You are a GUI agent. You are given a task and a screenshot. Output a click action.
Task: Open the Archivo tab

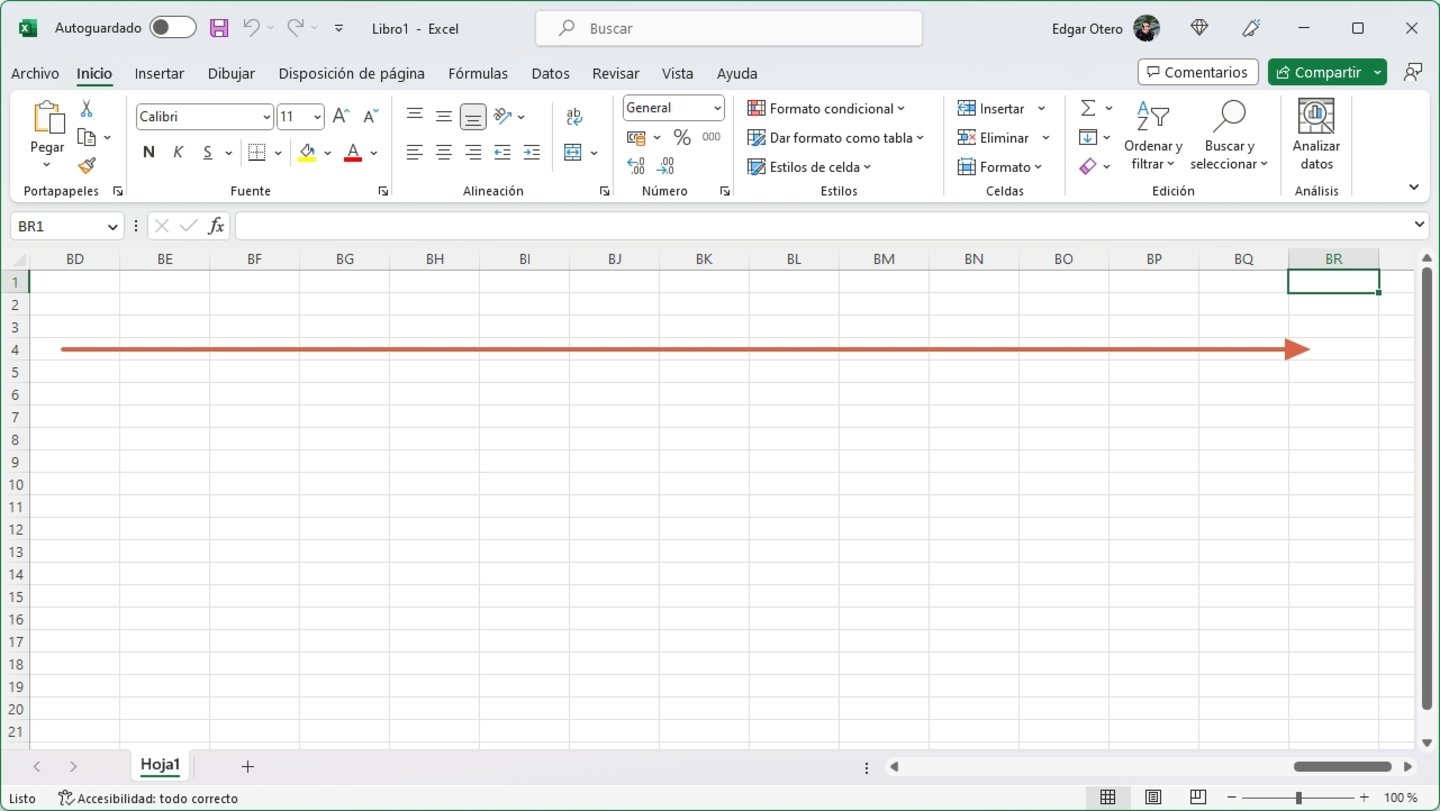click(35, 73)
